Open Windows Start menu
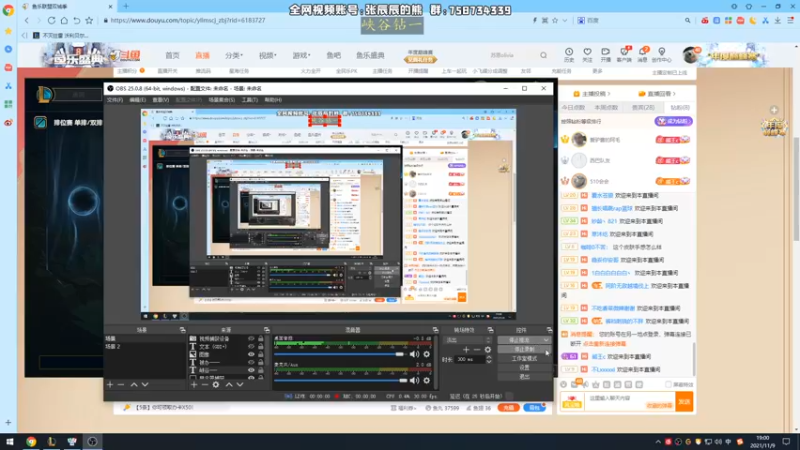This screenshot has height=450, width=800. [10, 441]
